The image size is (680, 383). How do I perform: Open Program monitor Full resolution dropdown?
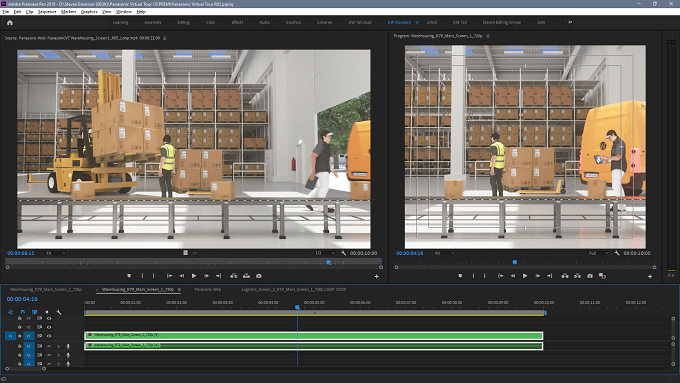[598, 253]
